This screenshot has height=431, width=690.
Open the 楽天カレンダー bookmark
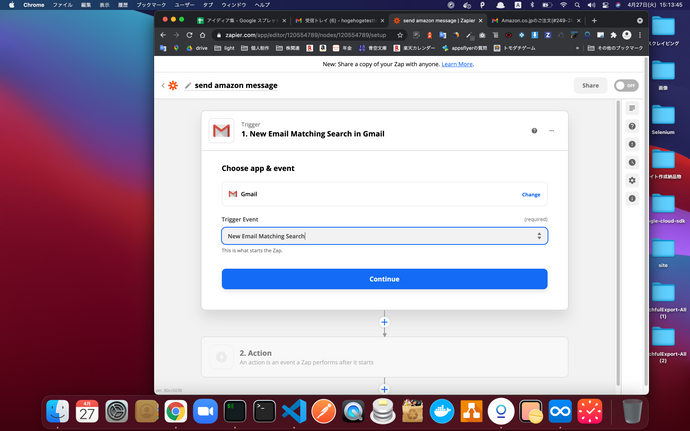(x=415, y=48)
